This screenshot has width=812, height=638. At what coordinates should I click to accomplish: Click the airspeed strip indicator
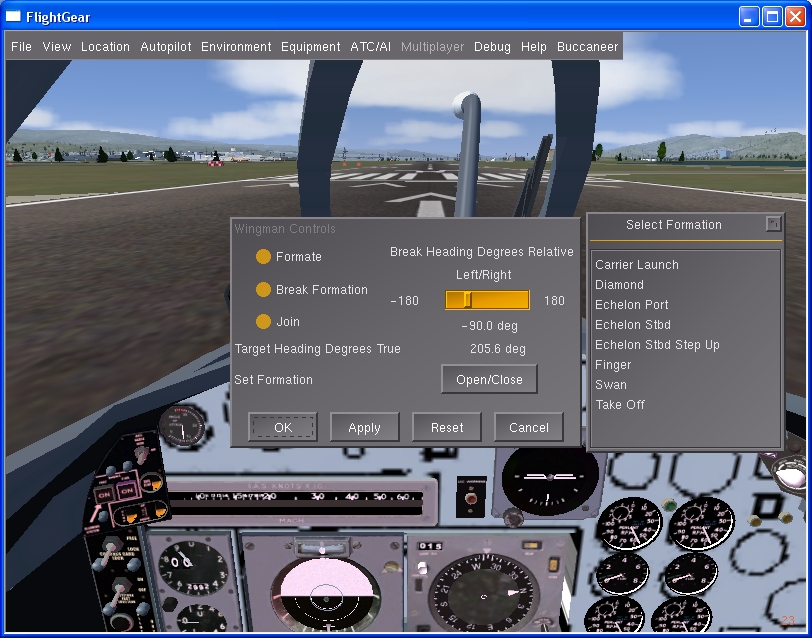click(x=297, y=503)
